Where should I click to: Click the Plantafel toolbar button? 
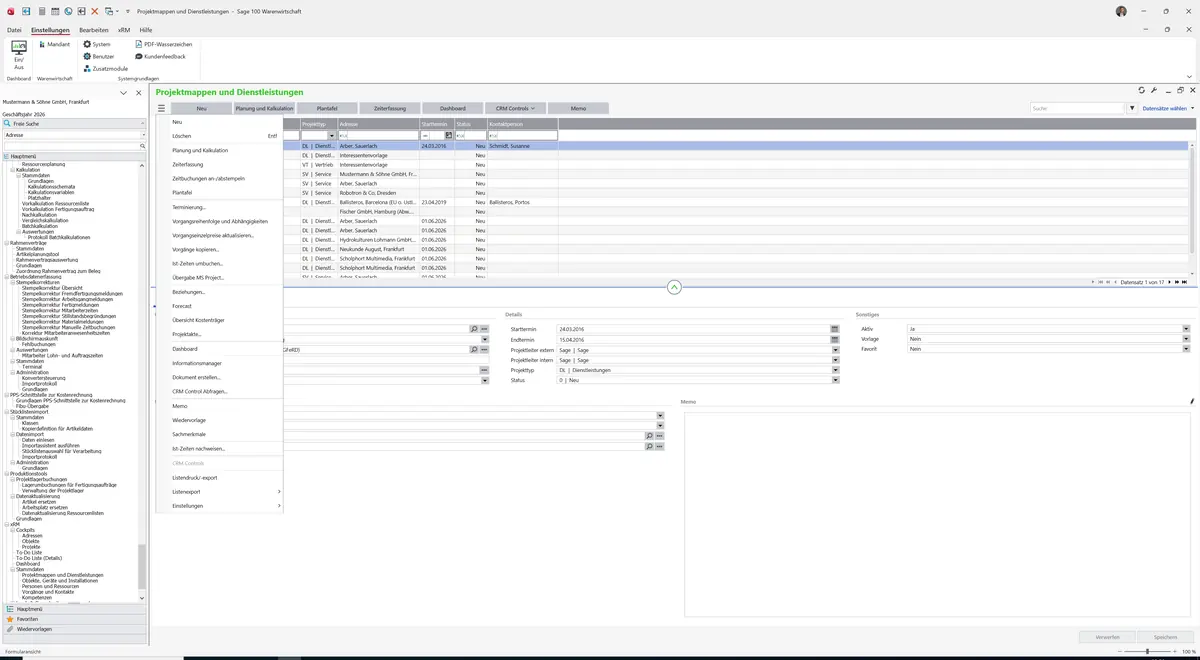(326, 108)
